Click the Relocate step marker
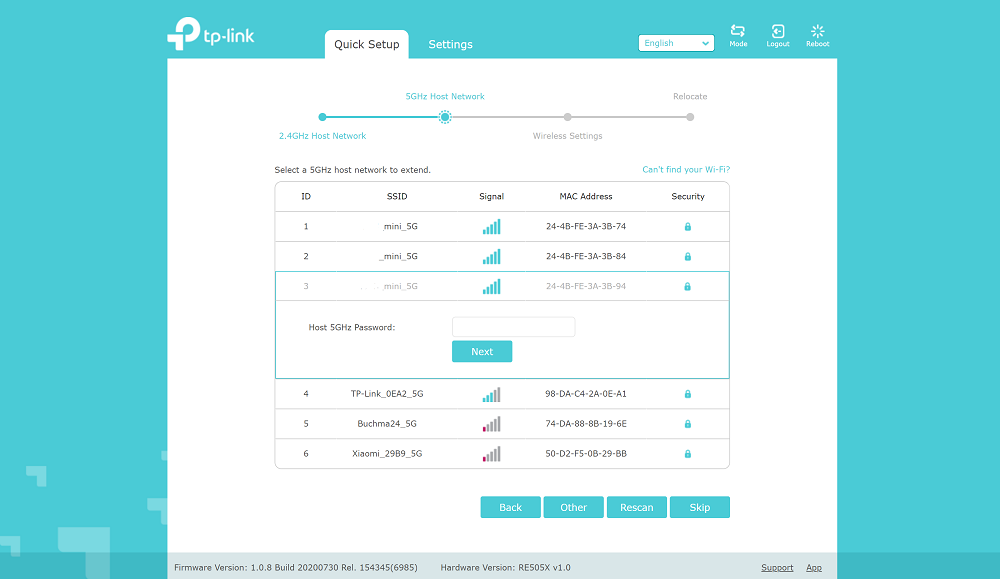 tap(690, 117)
